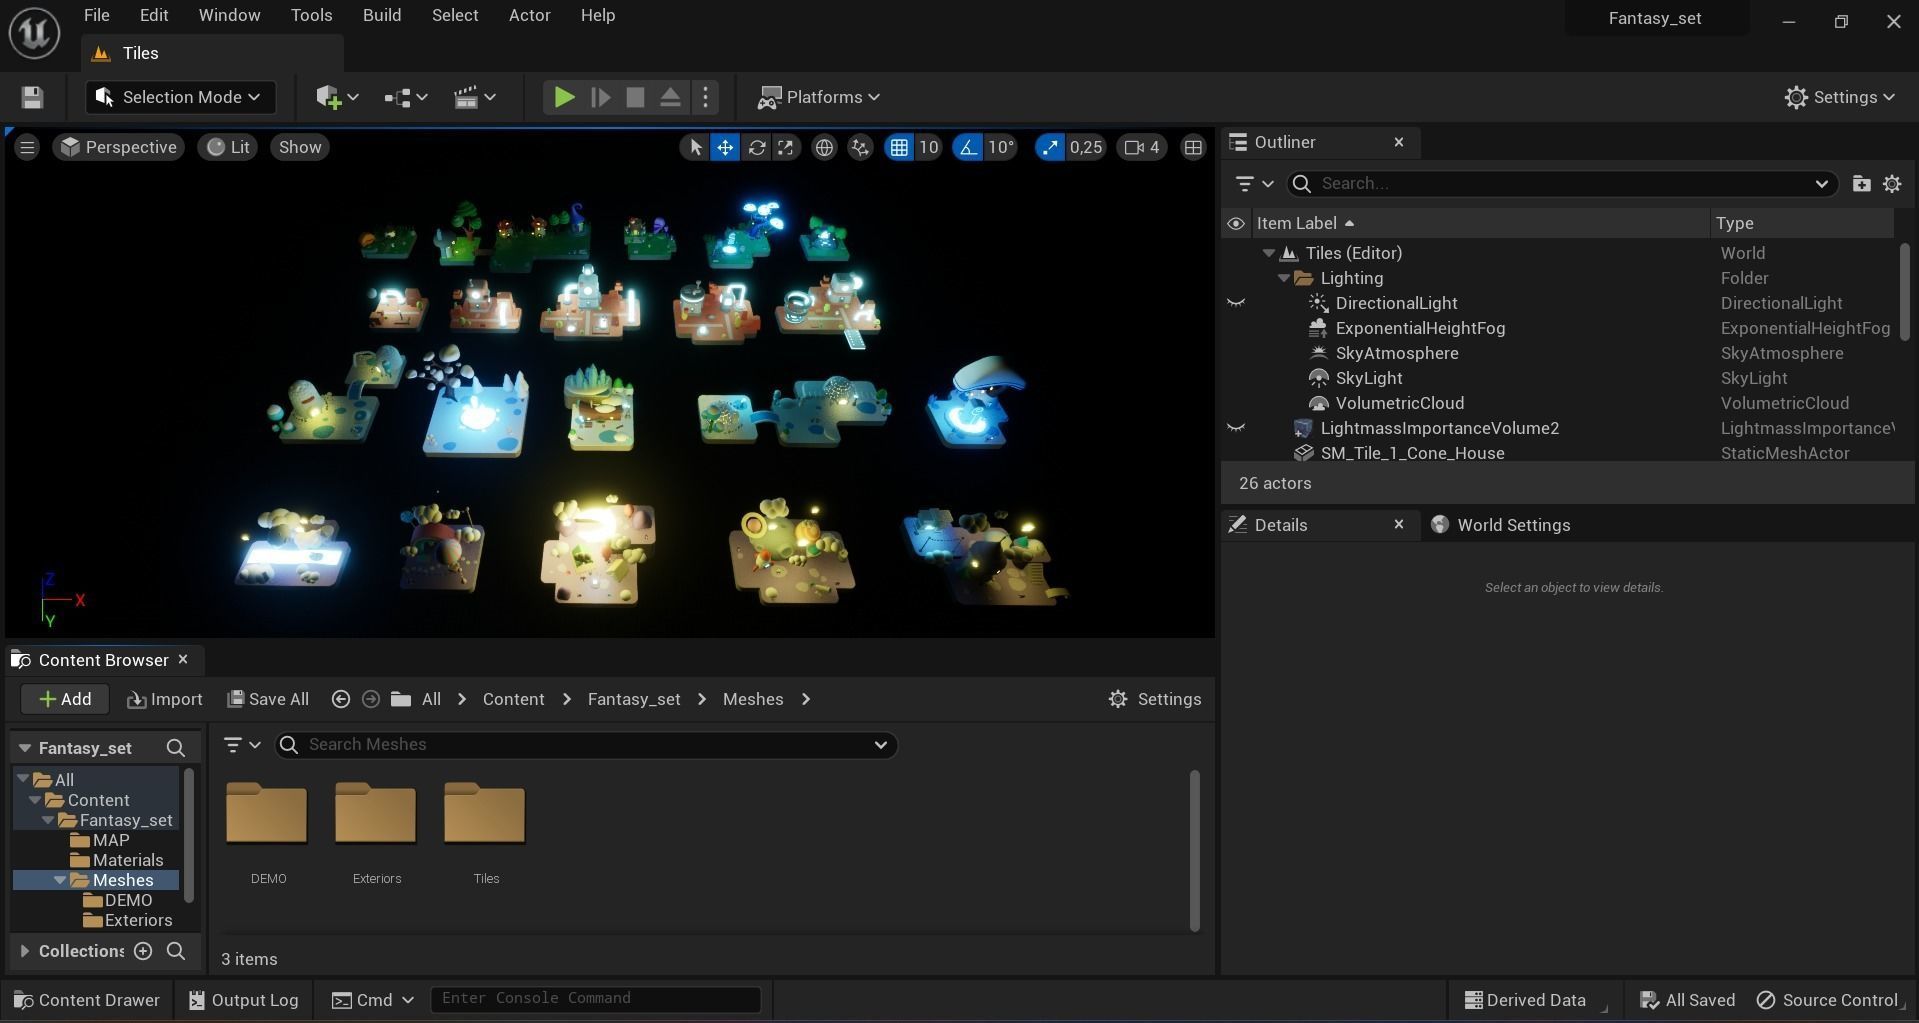Open Source Control status
The height and width of the screenshot is (1023, 1919).
(x=1828, y=1000)
